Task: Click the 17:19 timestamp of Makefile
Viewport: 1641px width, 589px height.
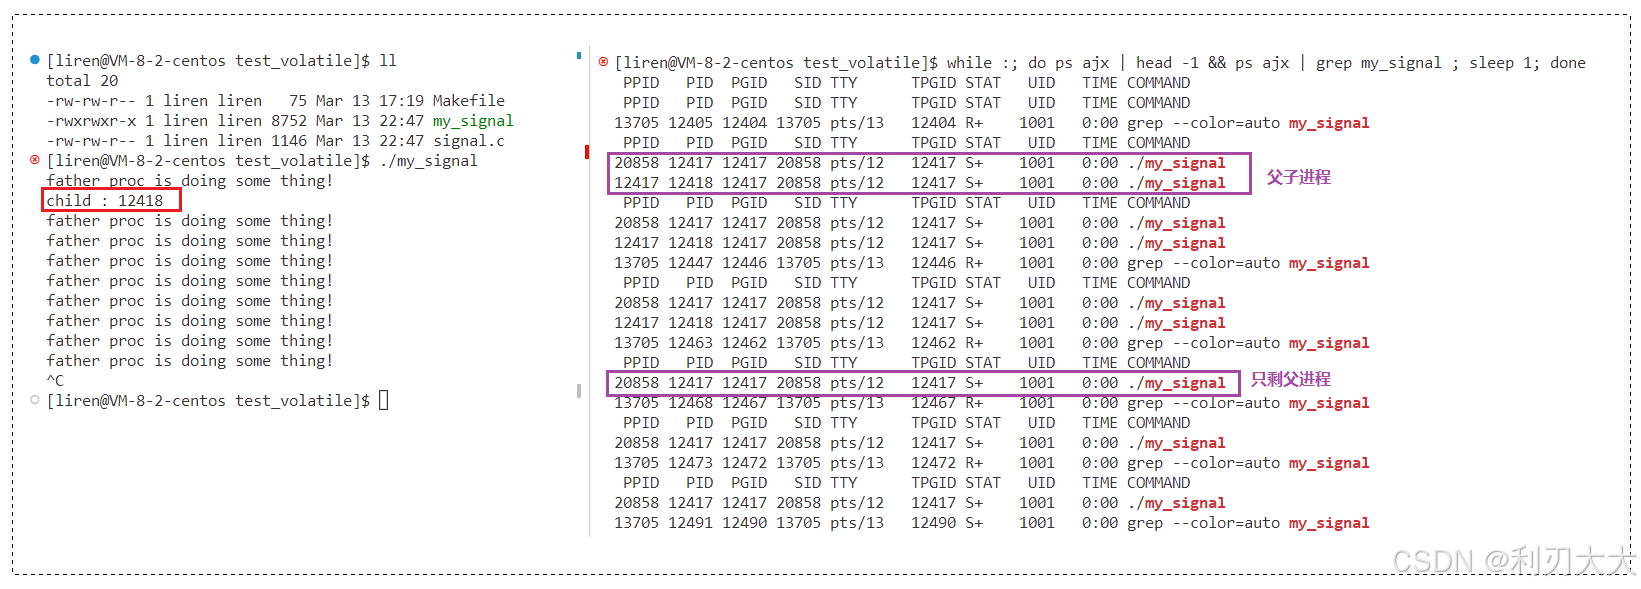Action: 401,101
